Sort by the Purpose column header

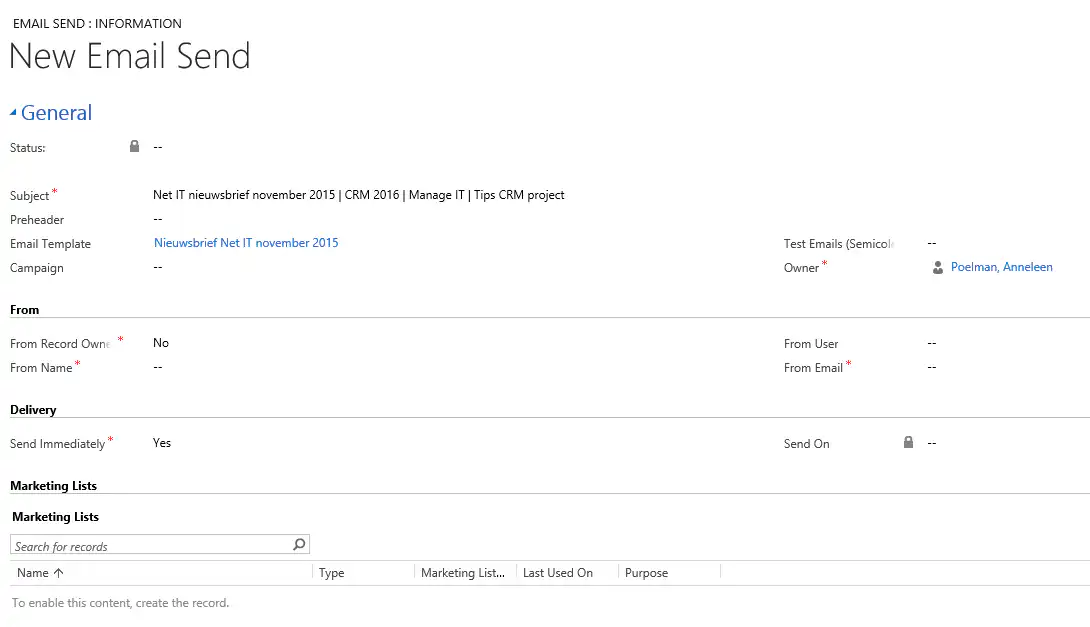point(646,573)
